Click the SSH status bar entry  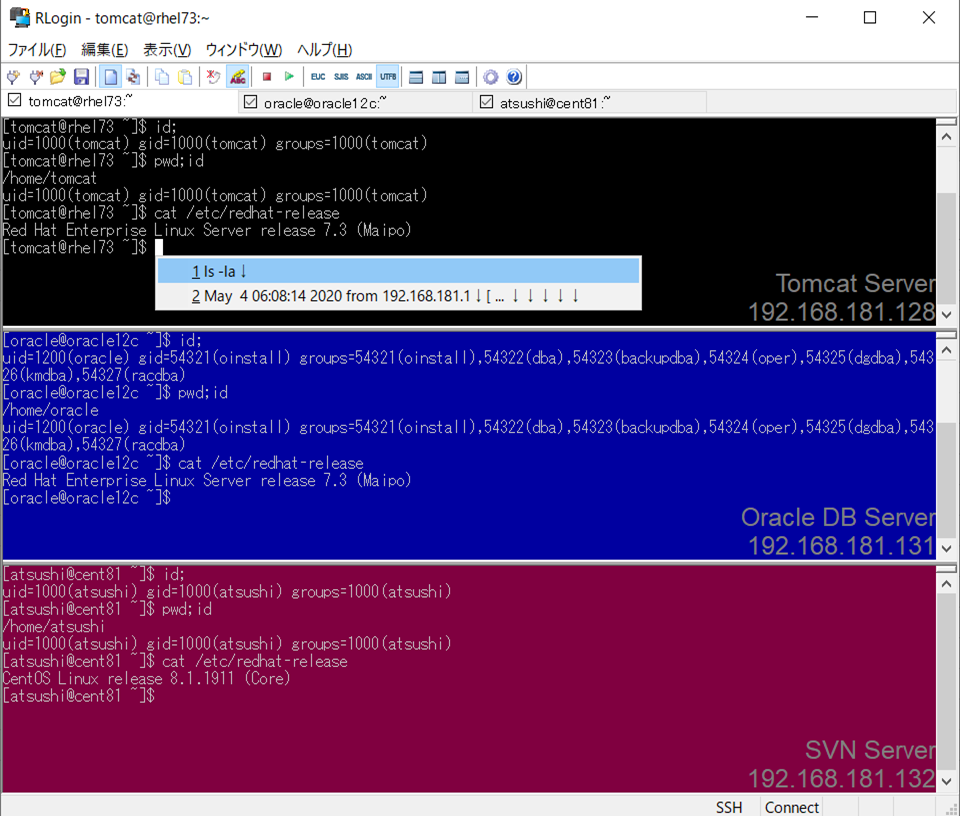pos(729,807)
